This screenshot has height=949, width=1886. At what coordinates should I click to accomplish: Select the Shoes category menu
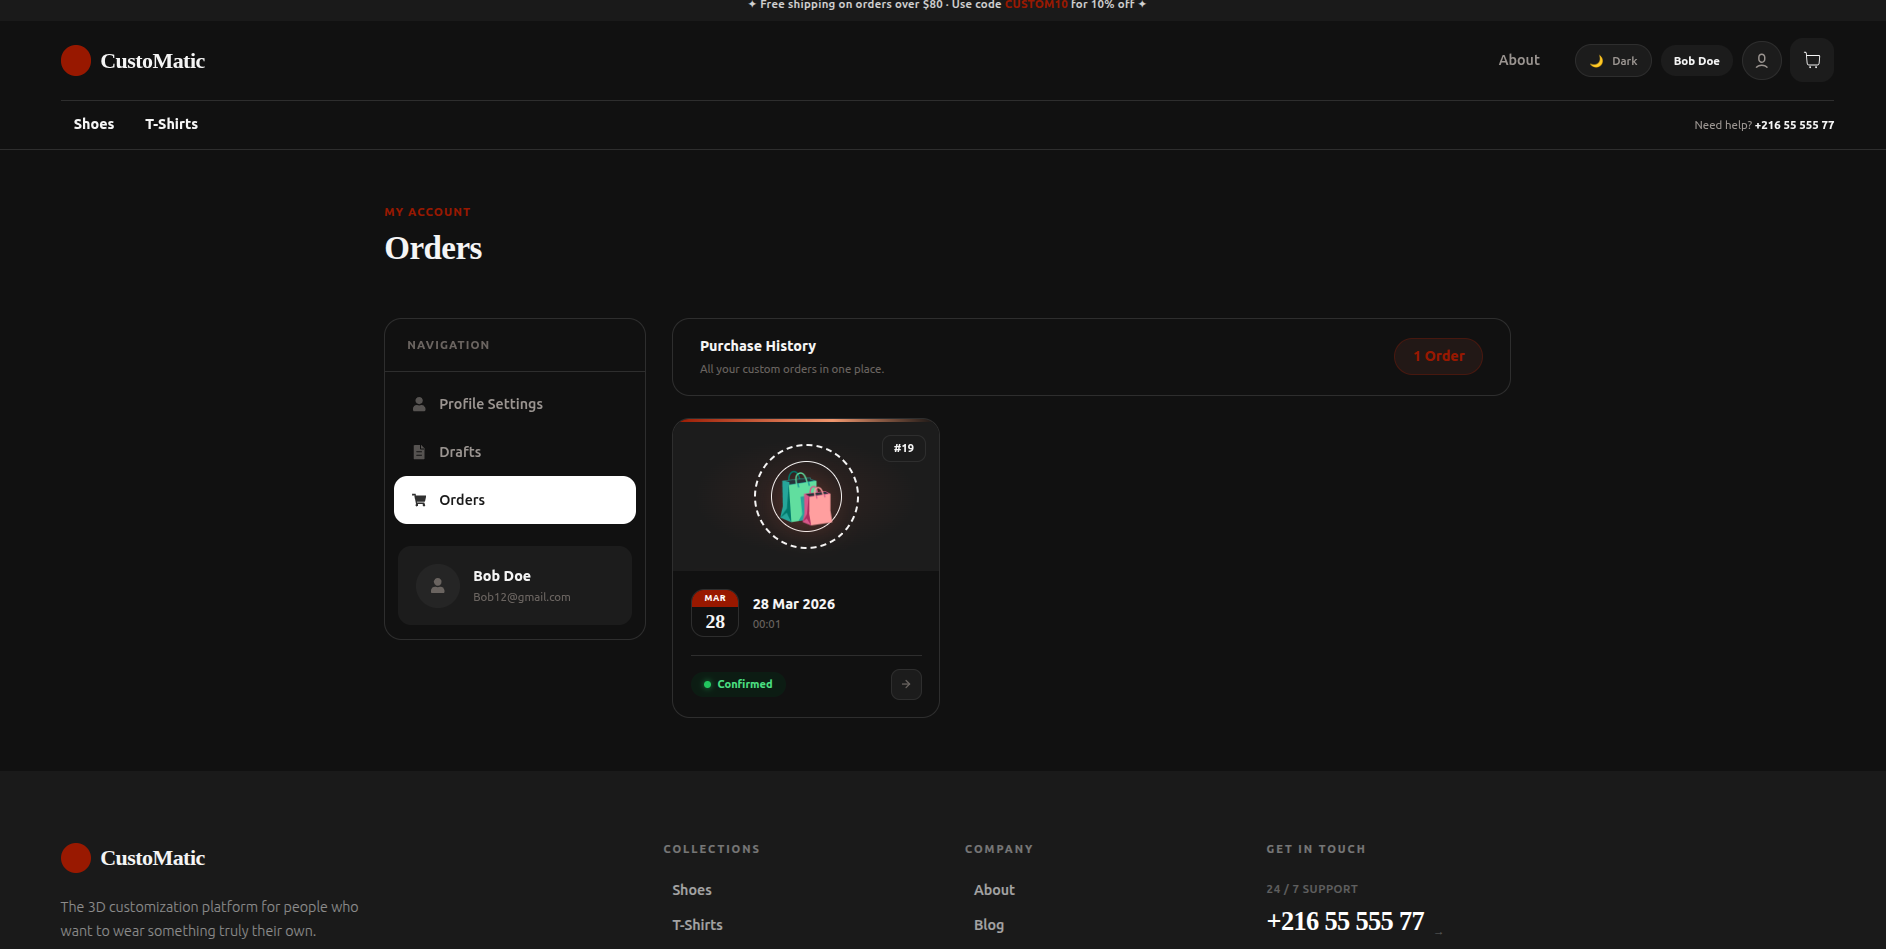click(x=94, y=124)
